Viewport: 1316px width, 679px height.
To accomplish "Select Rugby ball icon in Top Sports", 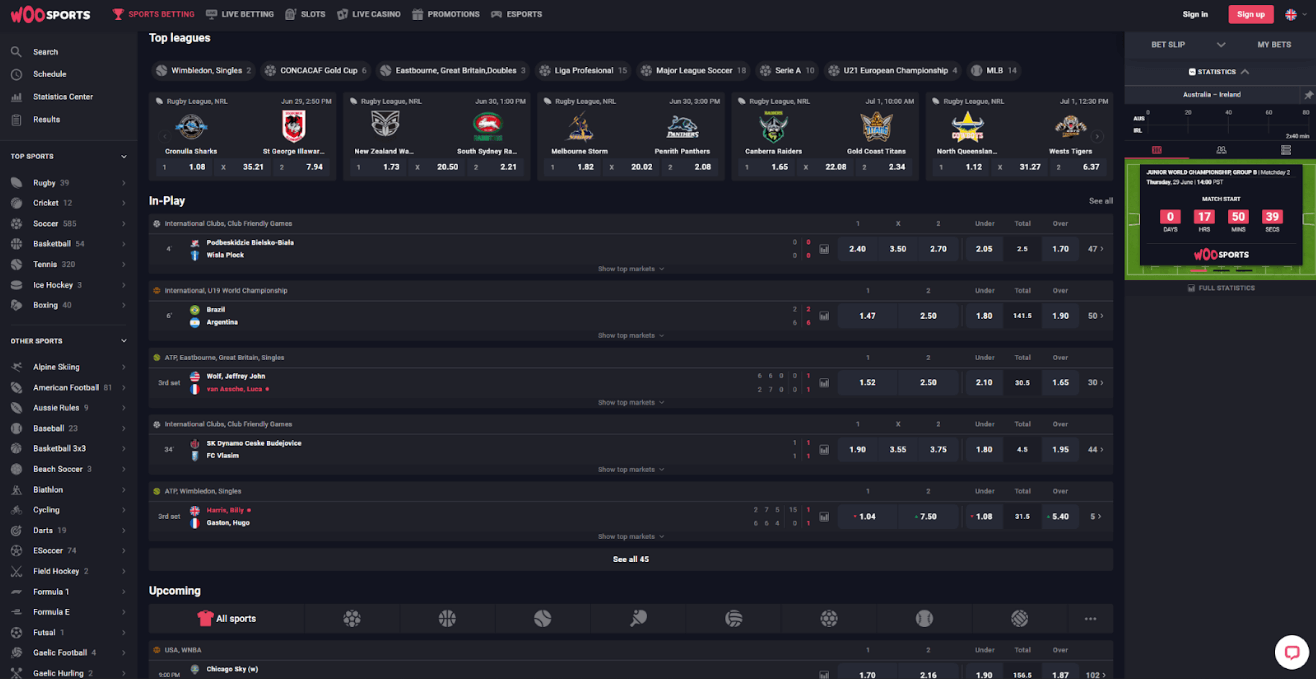I will pyautogui.click(x=16, y=183).
